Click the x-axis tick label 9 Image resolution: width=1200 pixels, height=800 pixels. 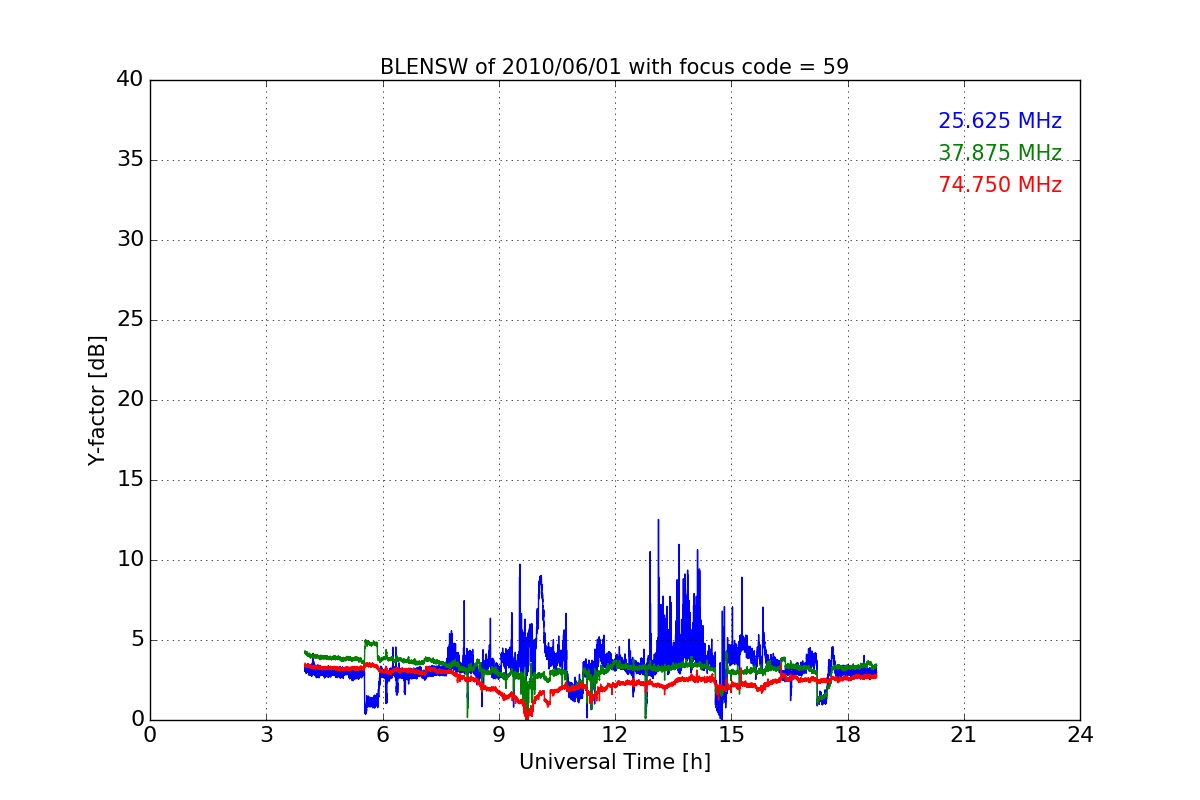point(499,735)
